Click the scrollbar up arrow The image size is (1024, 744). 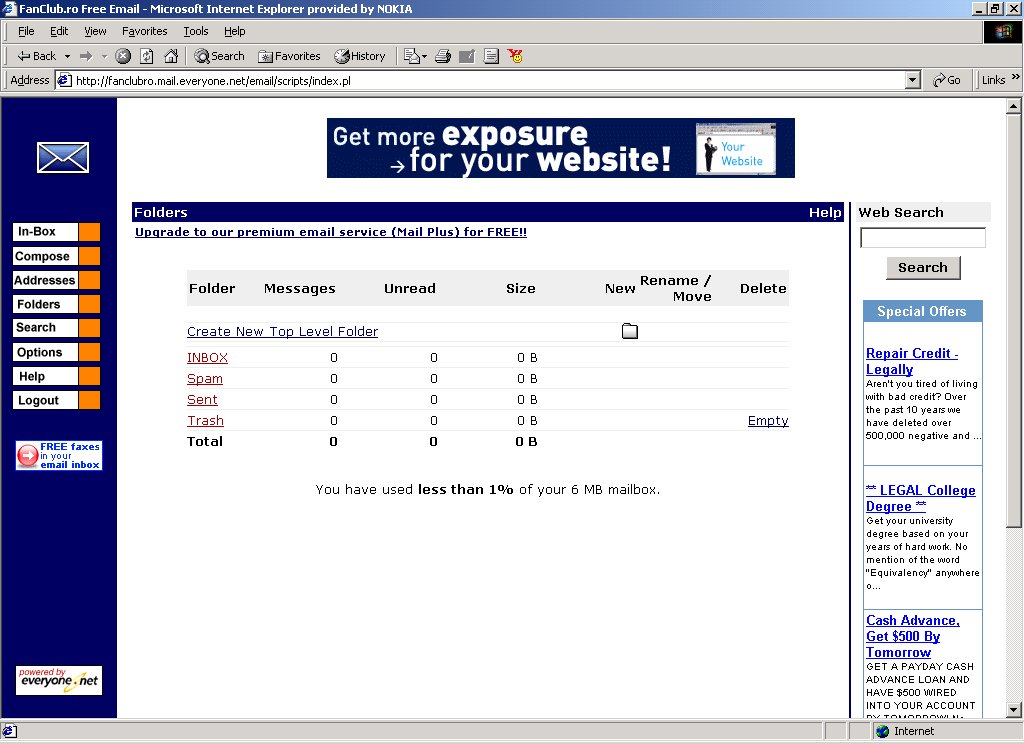click(1013, 105)
